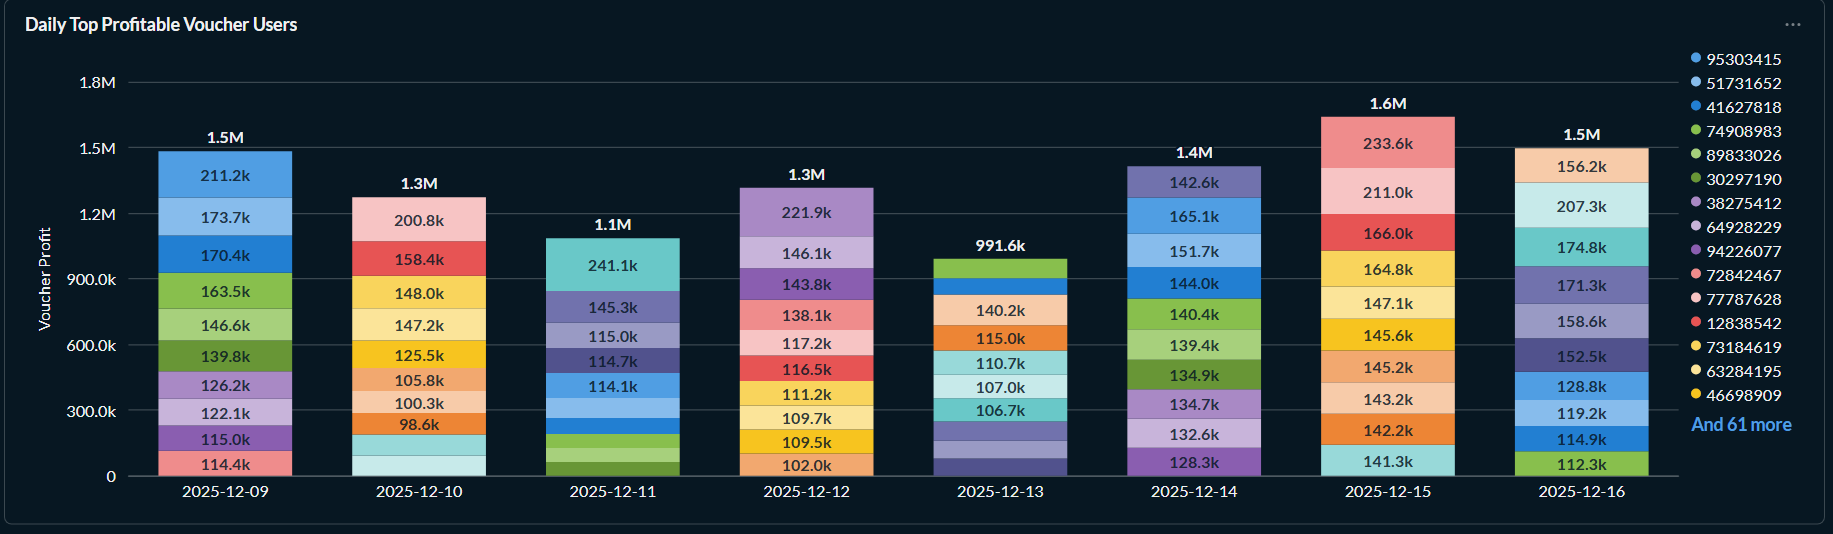
Task: Click the blue dot for 41627818
Action: coord(1696,106)
